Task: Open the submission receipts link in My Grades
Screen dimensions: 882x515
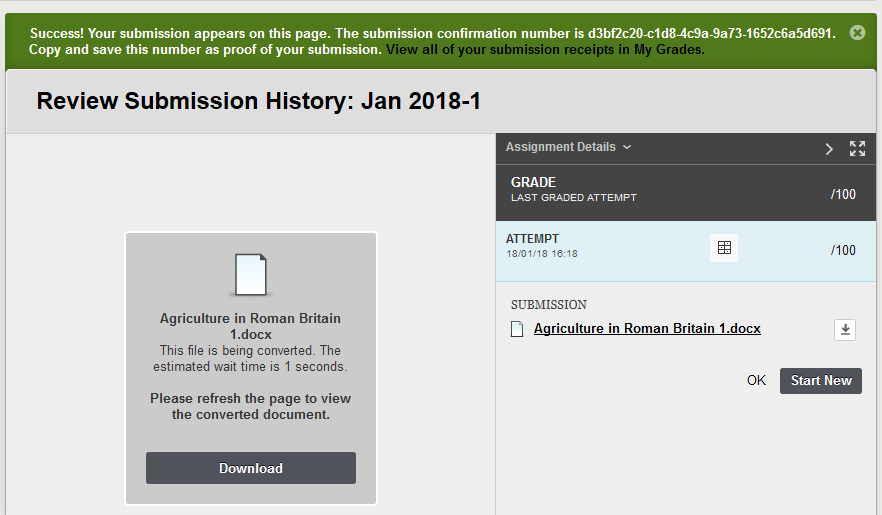Action: point(545,49)
